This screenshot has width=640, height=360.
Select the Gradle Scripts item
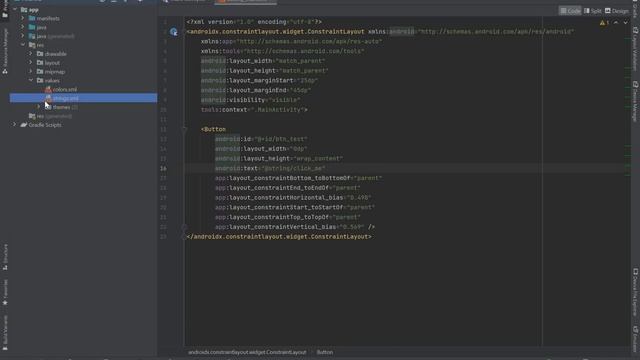click(x=41, y=125)
